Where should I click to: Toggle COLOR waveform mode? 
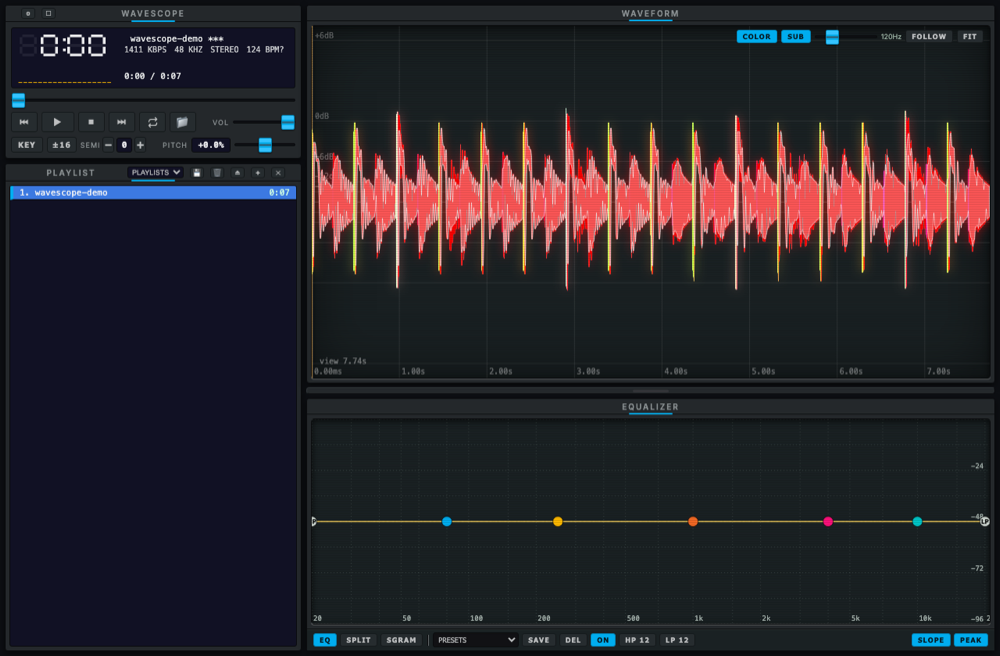[756, 36]
